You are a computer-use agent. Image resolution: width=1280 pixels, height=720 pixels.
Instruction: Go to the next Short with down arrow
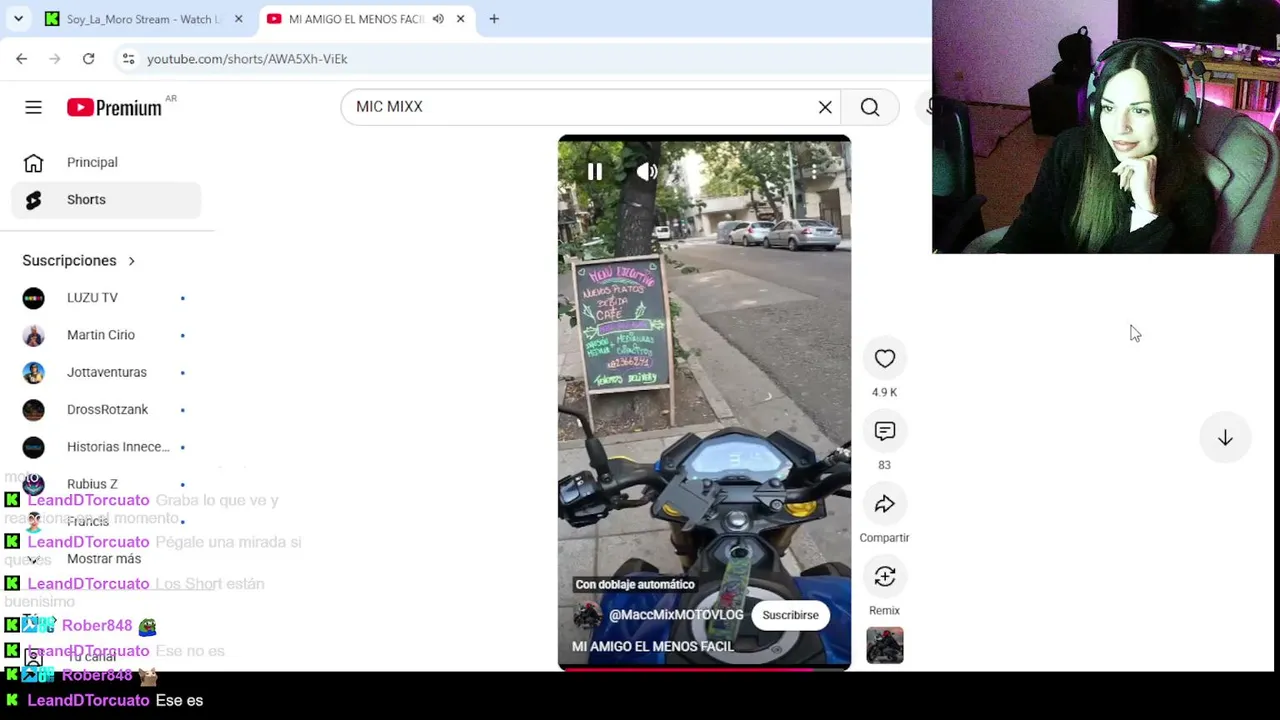pos(1225,438)
